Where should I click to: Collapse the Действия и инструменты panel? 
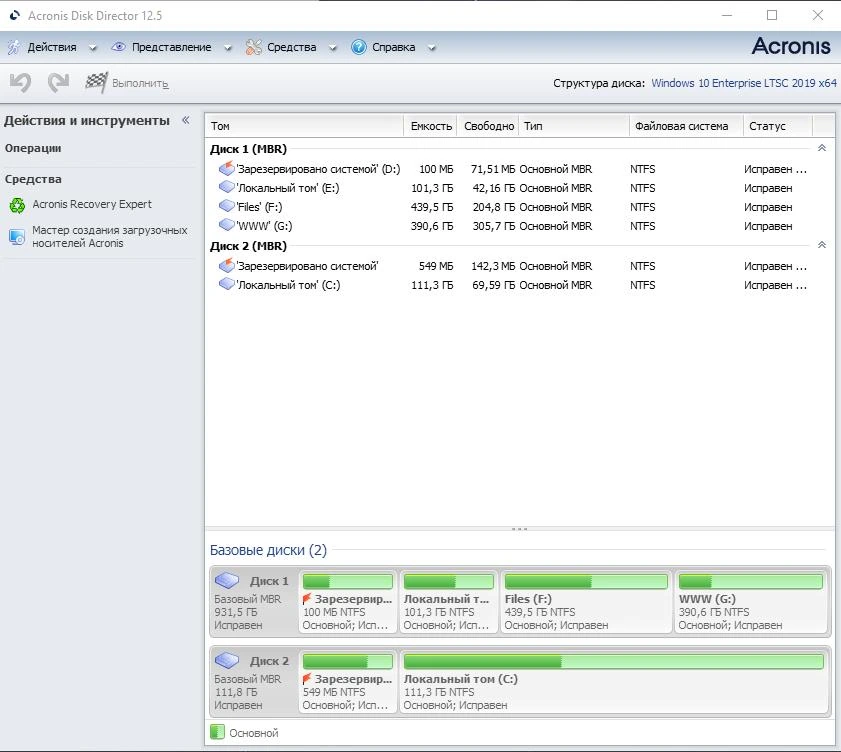(x=186, y=120)
